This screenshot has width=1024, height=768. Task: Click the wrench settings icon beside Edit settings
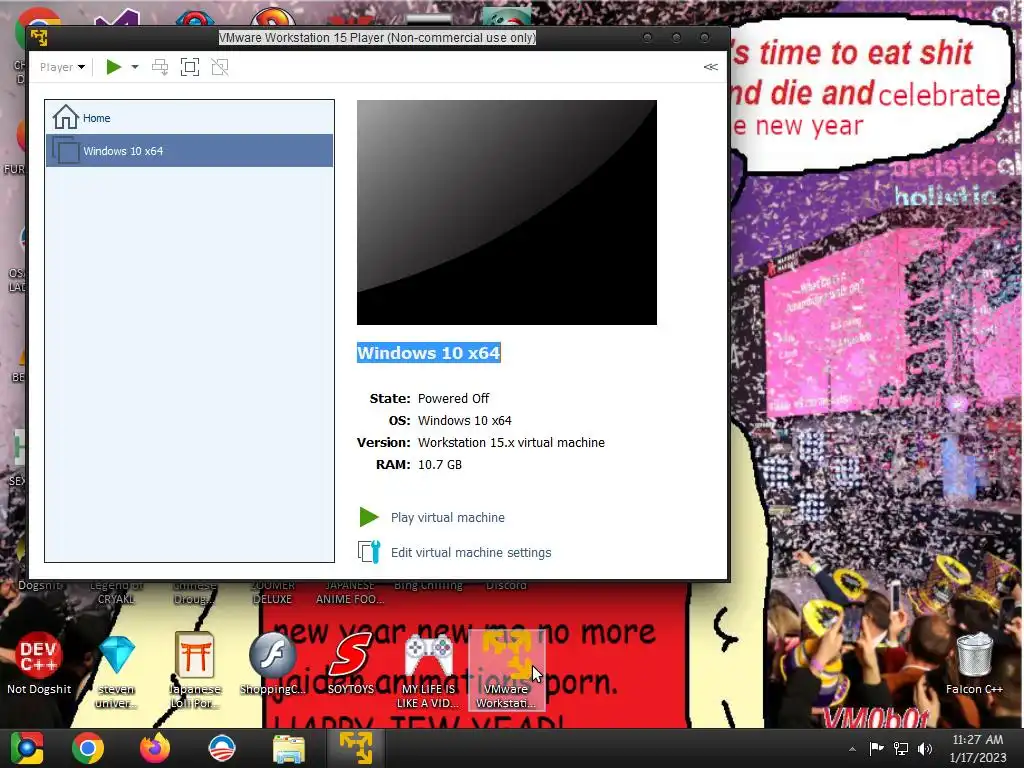(369, 552)
